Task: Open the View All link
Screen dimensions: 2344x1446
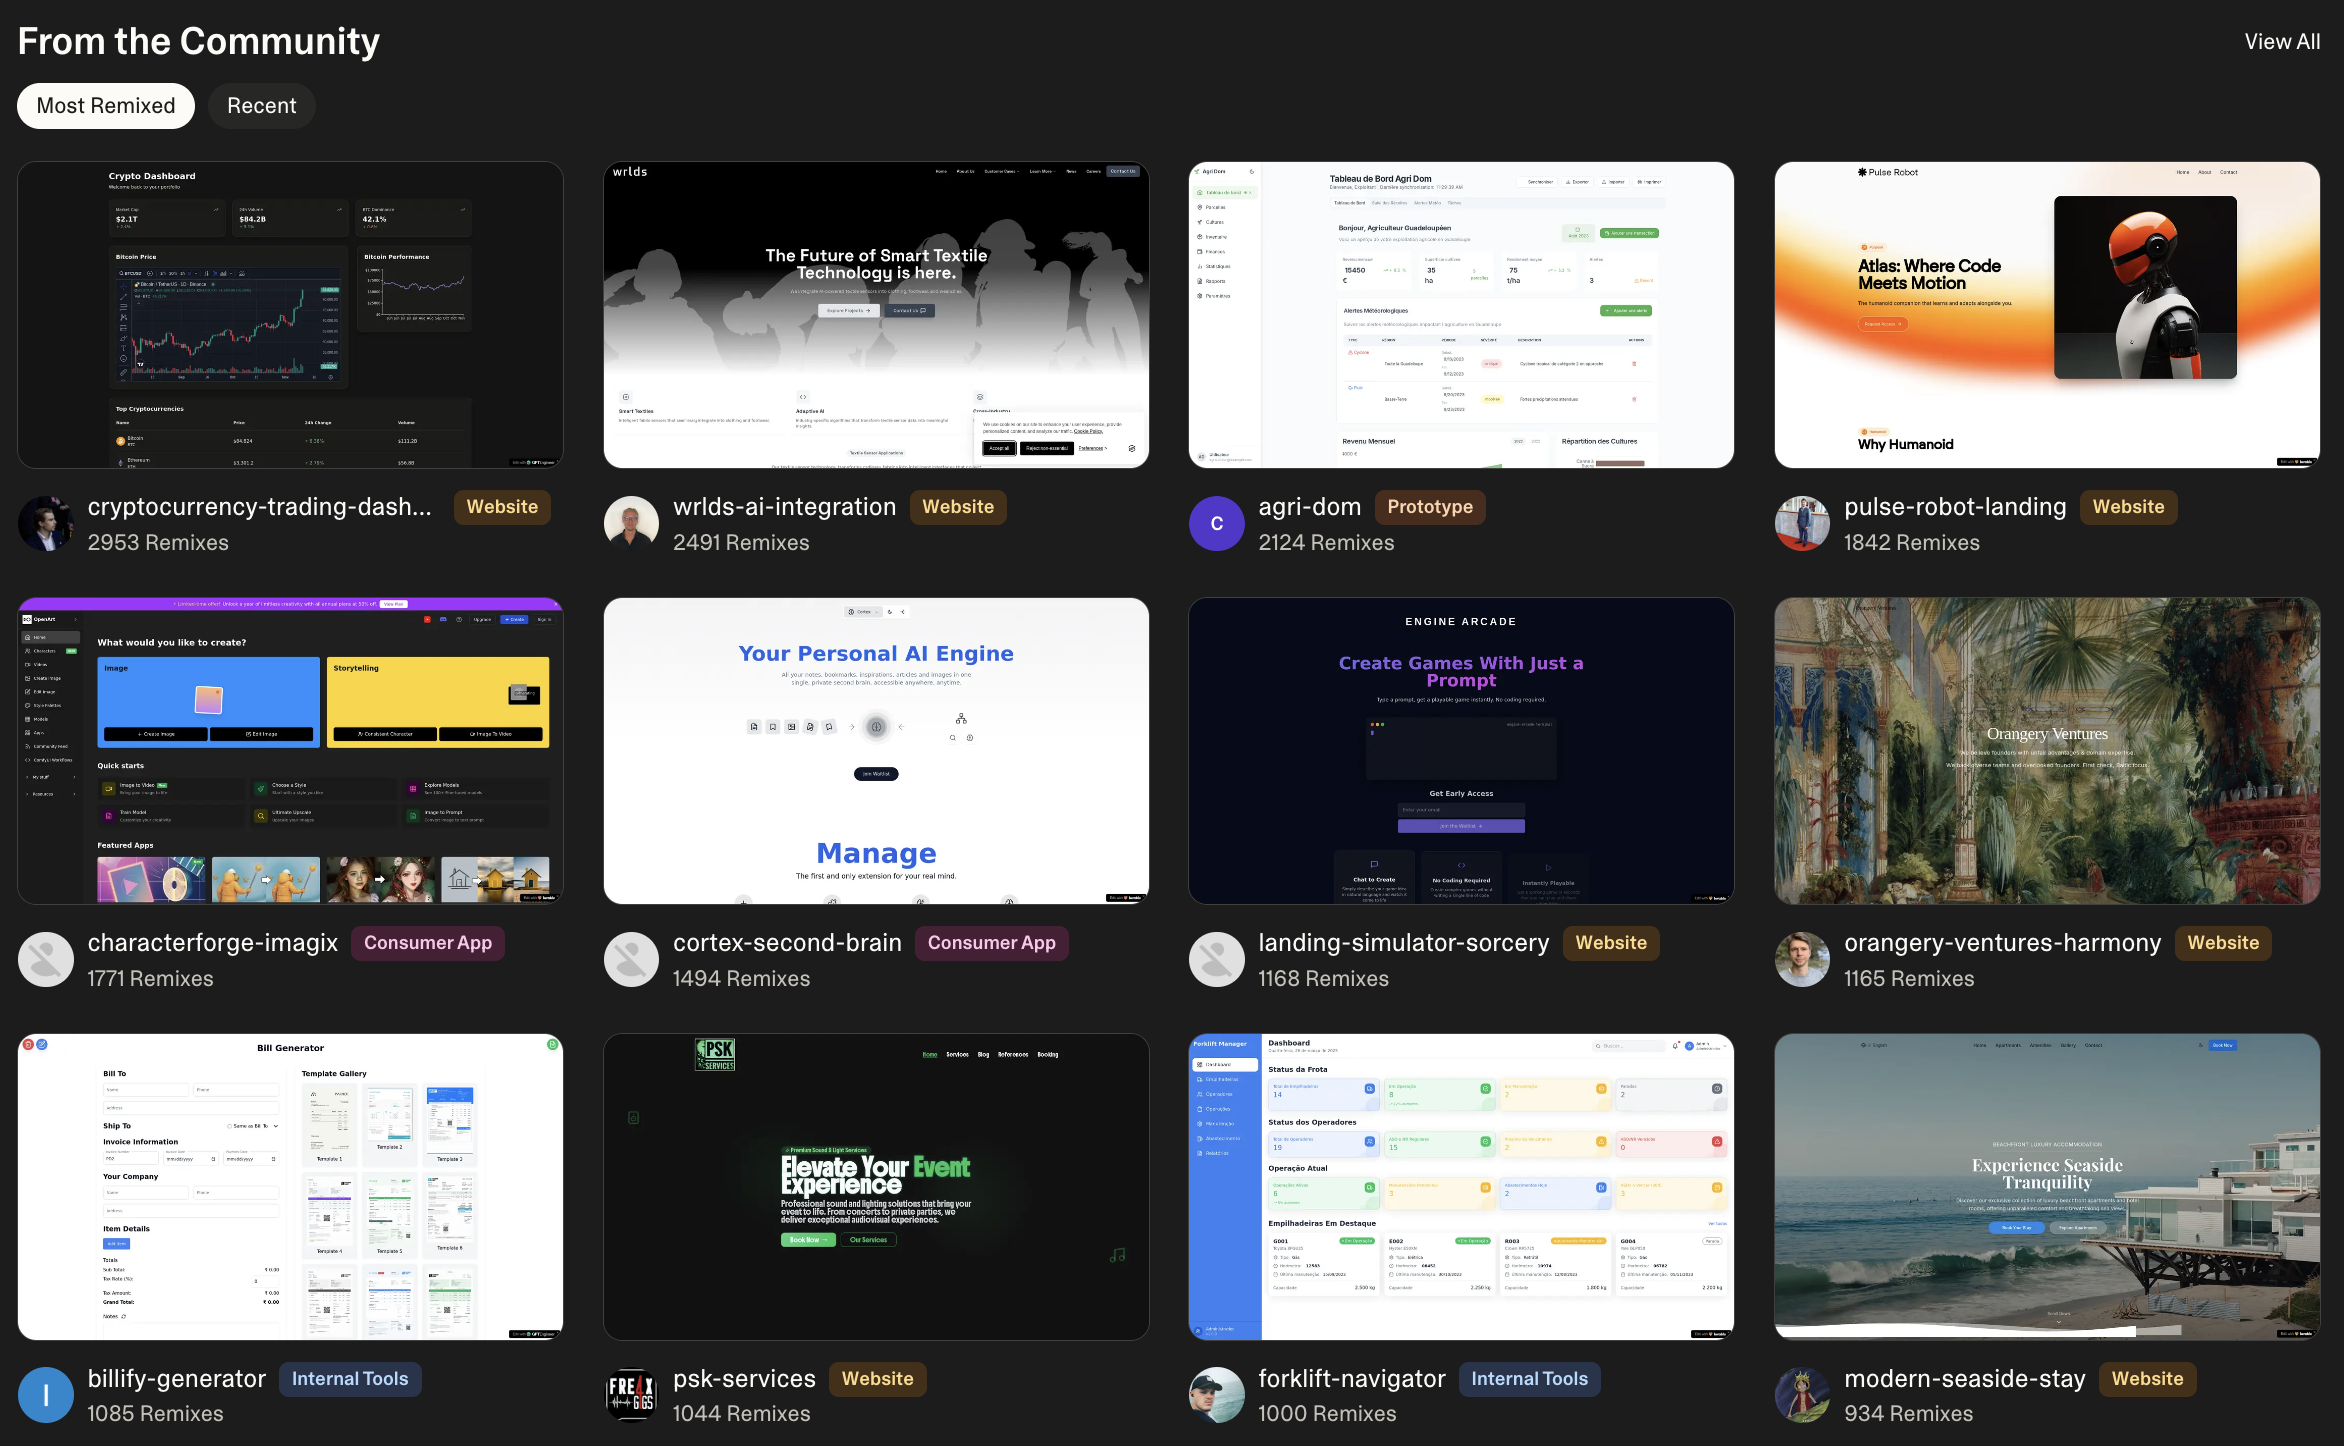Action: (x=2281, y=42)
